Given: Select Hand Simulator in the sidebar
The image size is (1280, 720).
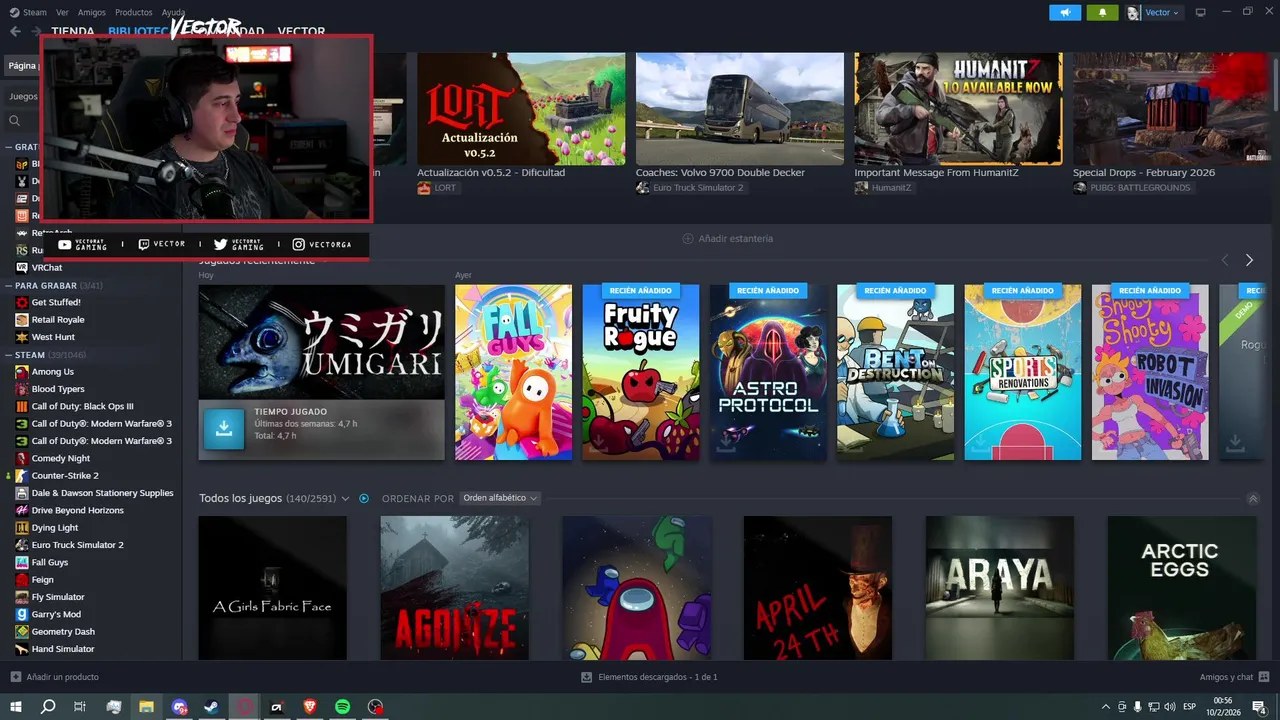Looking at the screenshot, I should click(x=62, y=649).
